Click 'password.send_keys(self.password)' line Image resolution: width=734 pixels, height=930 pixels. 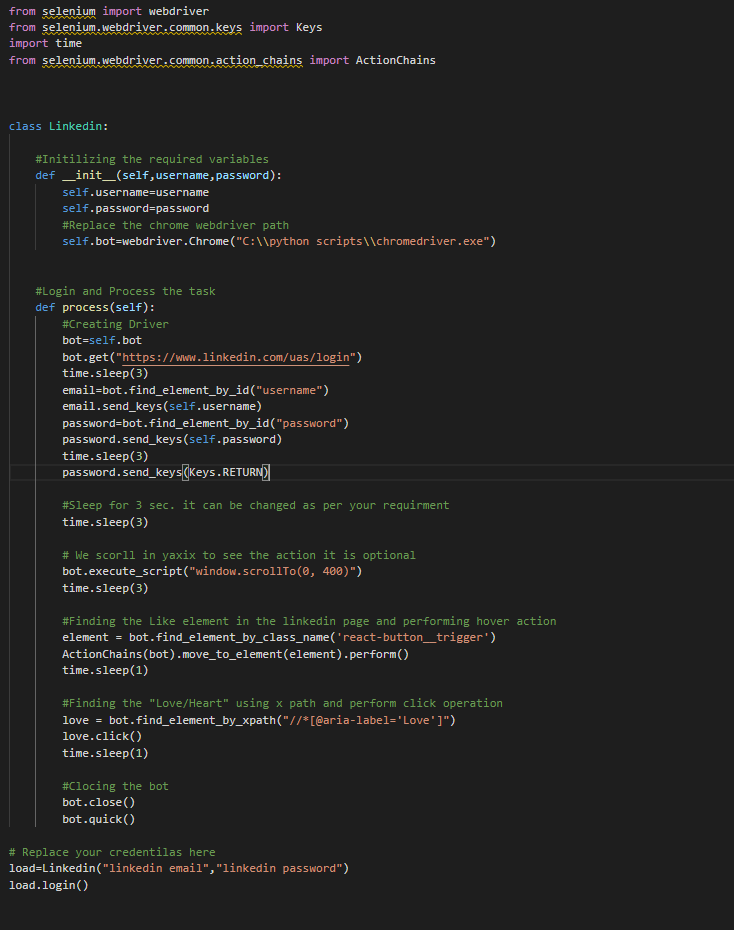(172, 439)
